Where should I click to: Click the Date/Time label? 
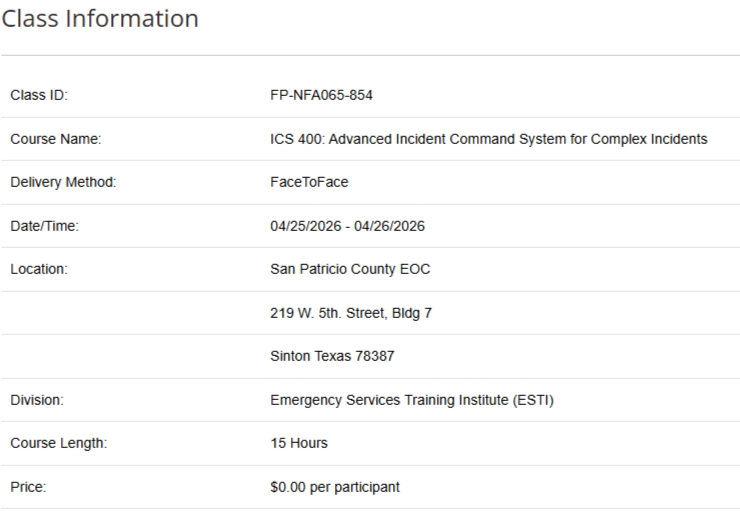tap(44, 226)
